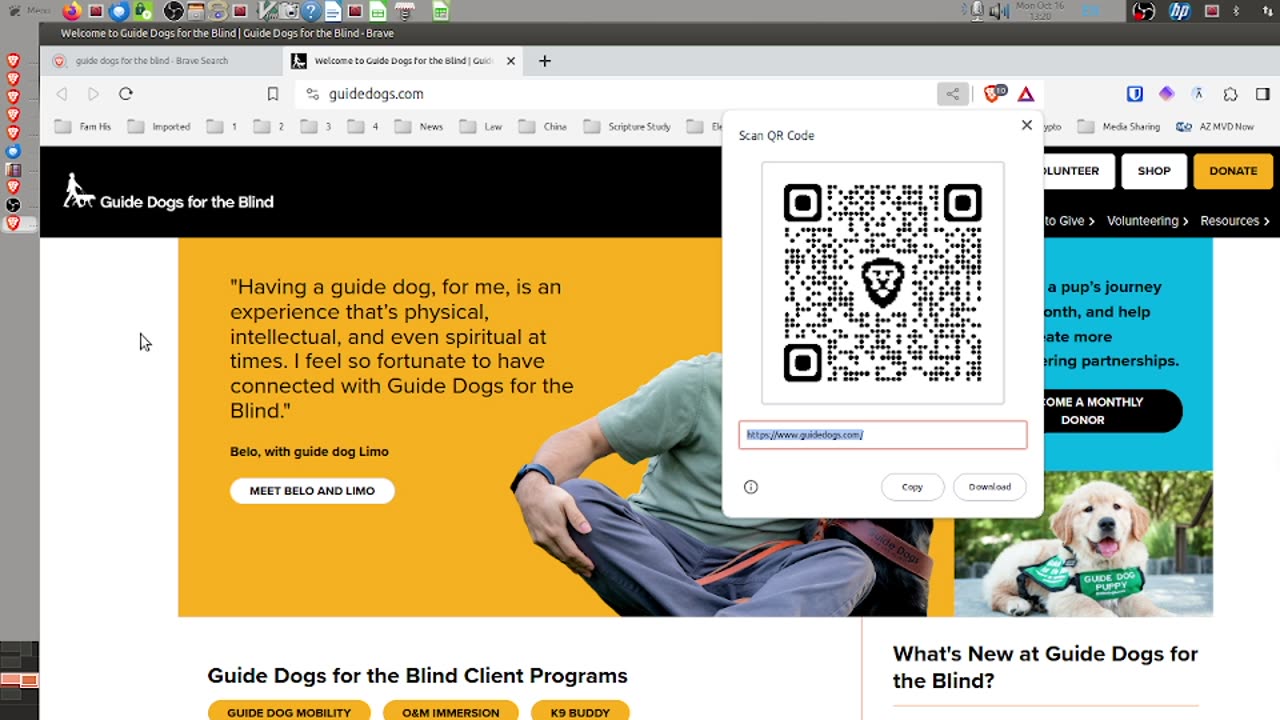Image resolution: width=1280 pixels, height=720 pixels.
Task: Open the Scripture Study bookmarks folder
Action: click(627, 127)
